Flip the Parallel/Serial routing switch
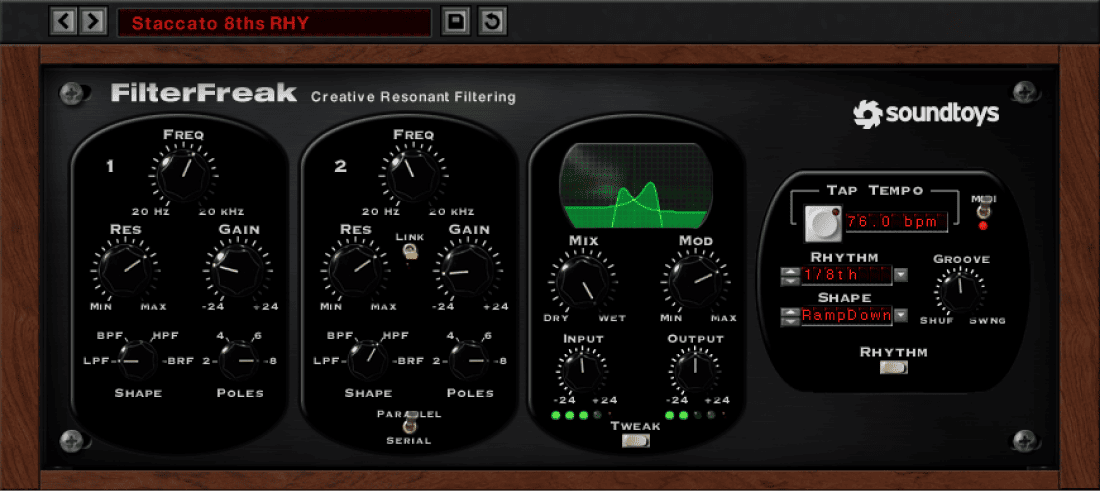 (x=409, y=427)
